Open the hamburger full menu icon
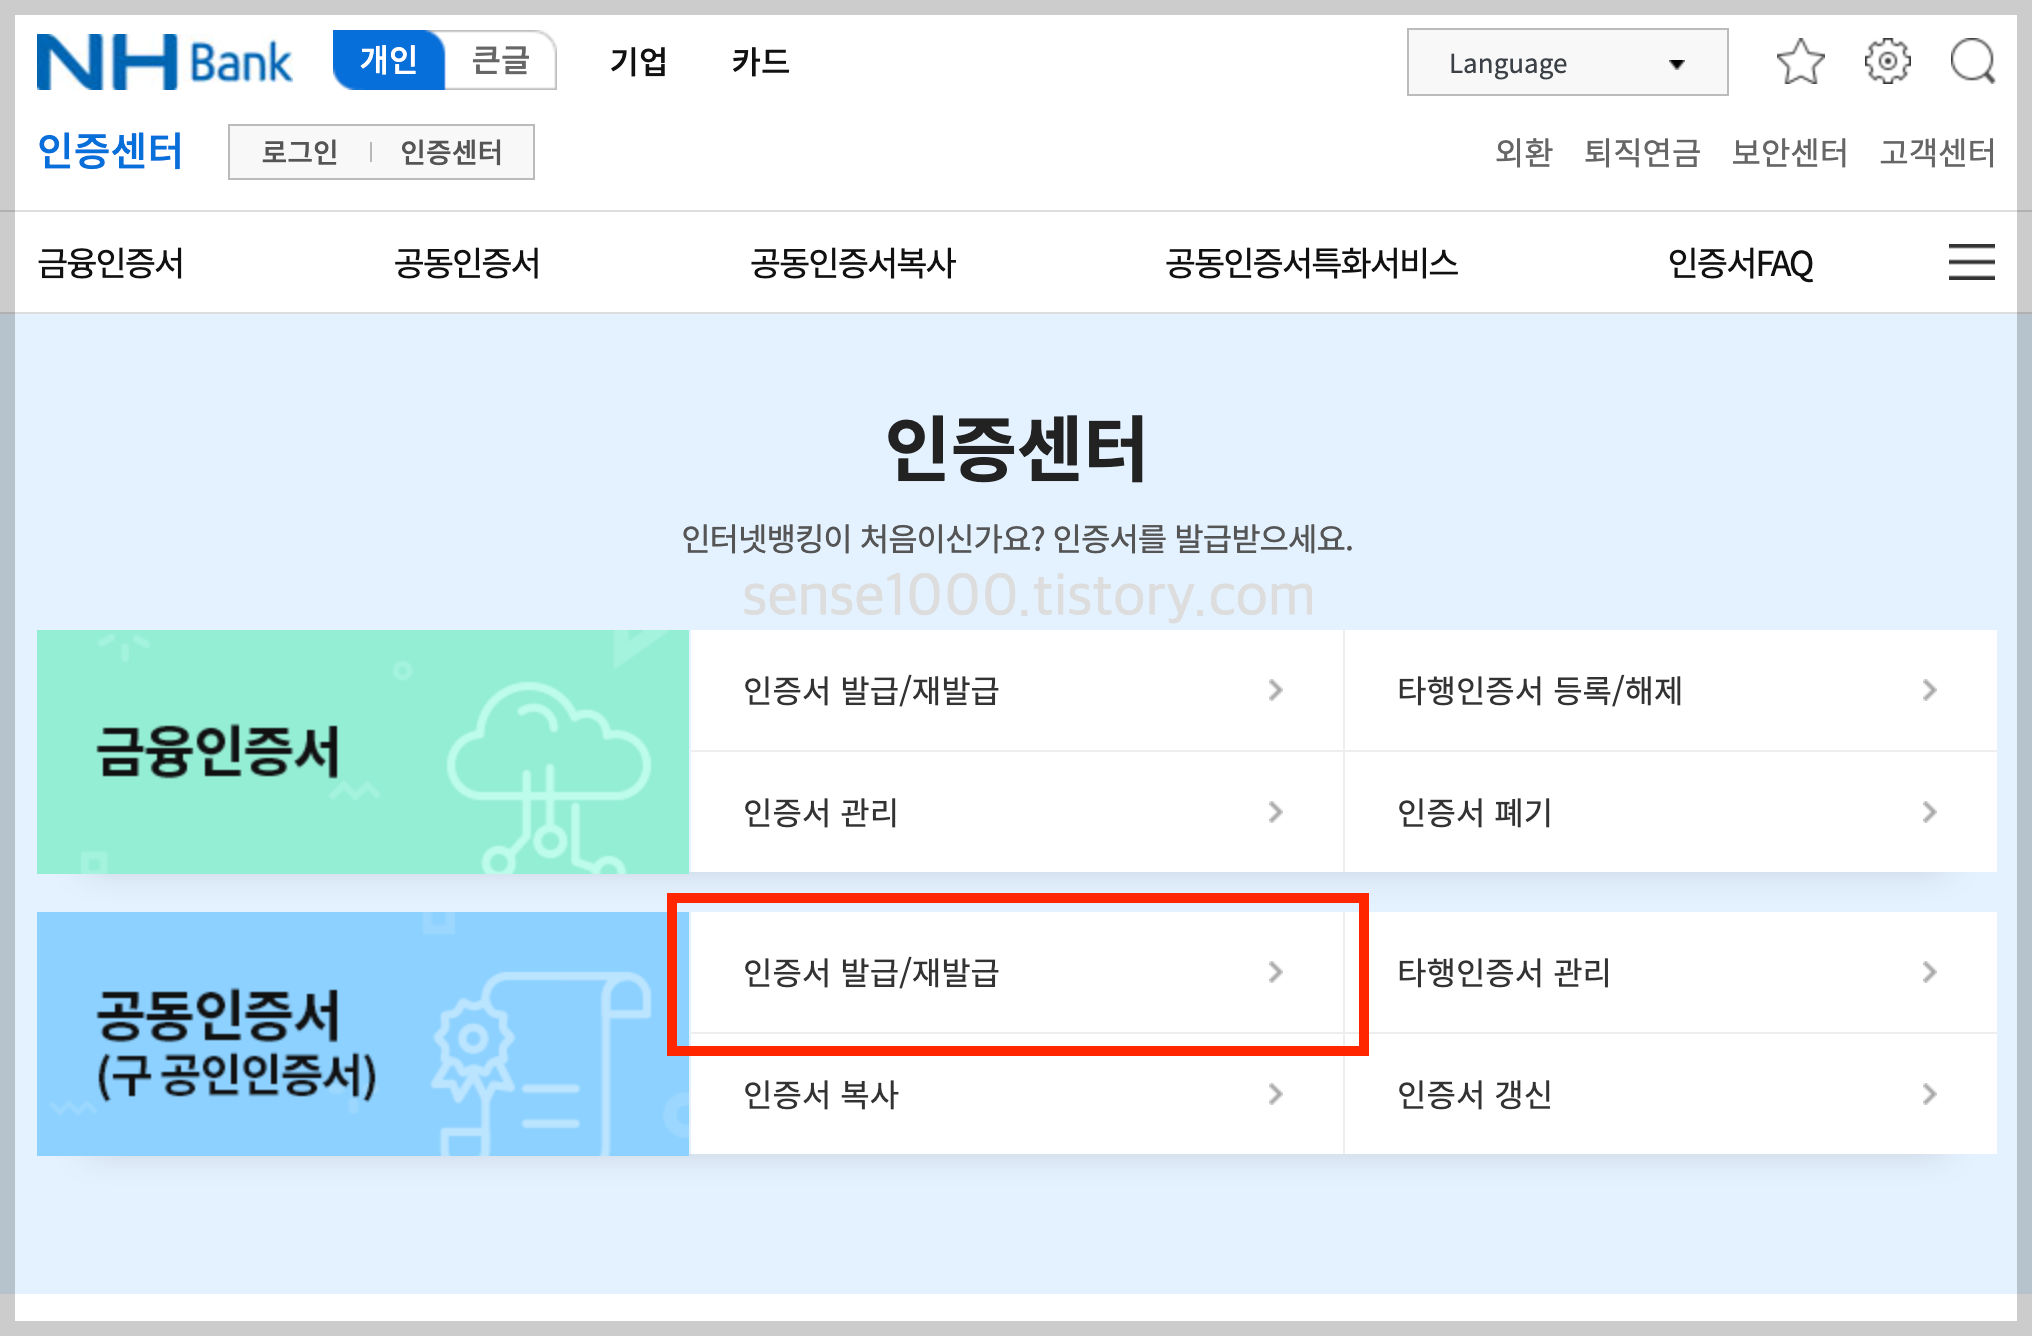Viewport: 2032px width, 1336px height. (1971, 262)
